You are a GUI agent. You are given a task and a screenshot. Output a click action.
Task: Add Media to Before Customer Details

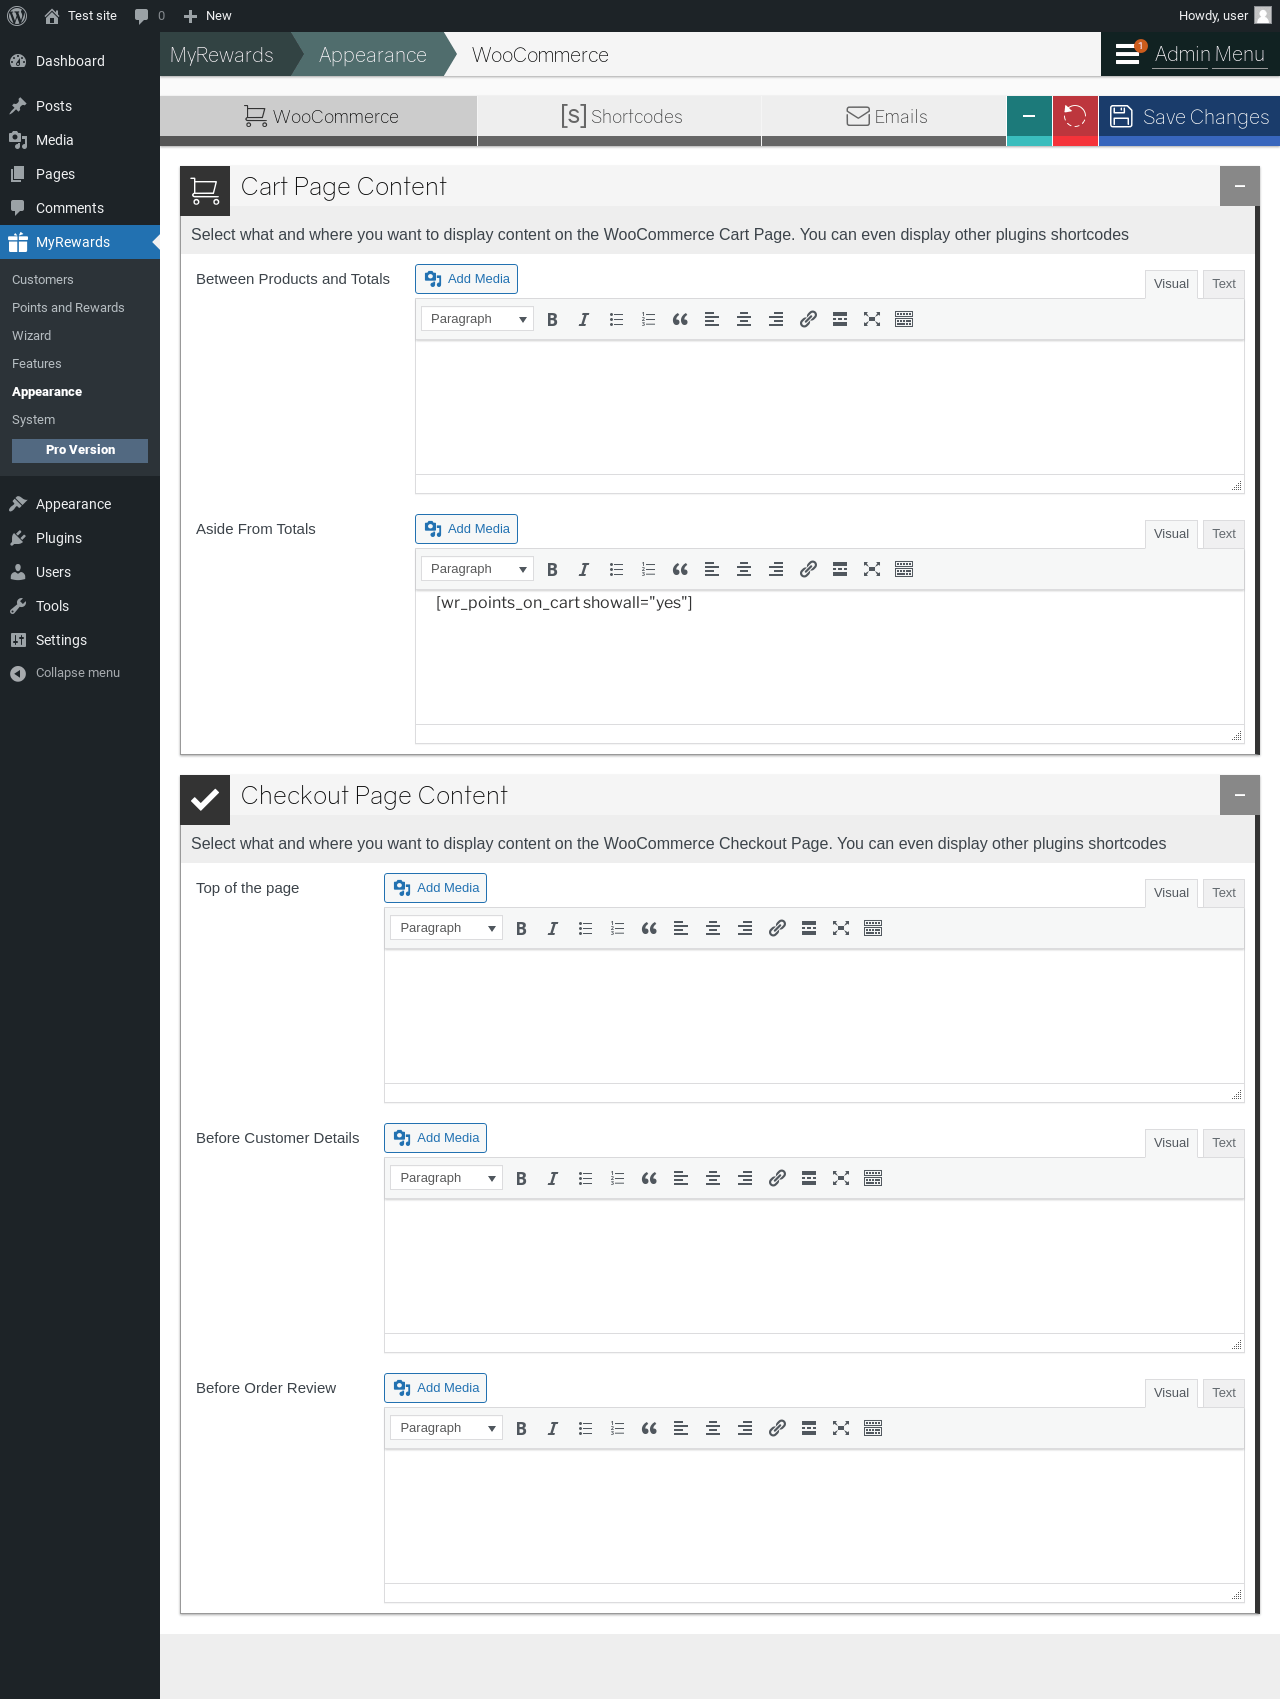pyautogui.click(x=436, y=1138)
